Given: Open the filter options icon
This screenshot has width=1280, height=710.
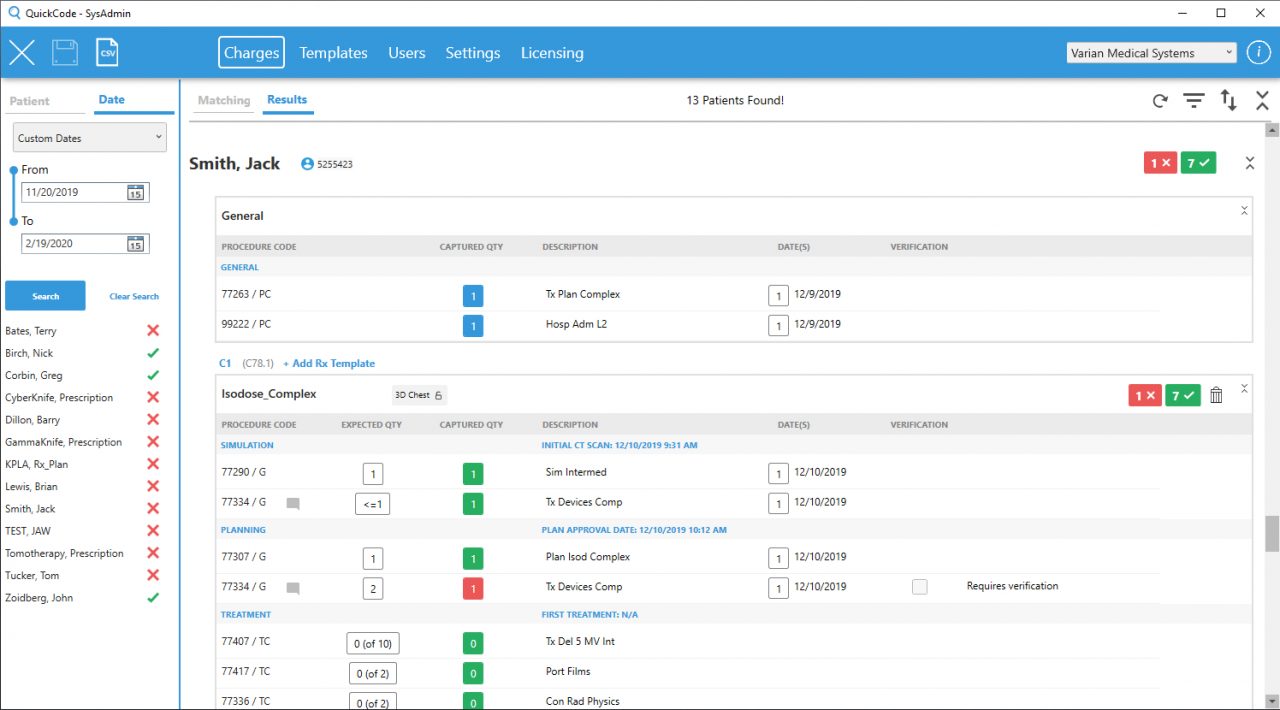Looking at the screenshot, I should [x=1194, y=100].
